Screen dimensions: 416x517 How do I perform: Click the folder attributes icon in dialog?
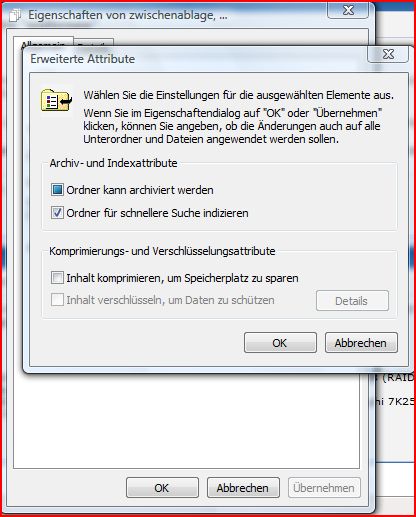coord(56,100)
